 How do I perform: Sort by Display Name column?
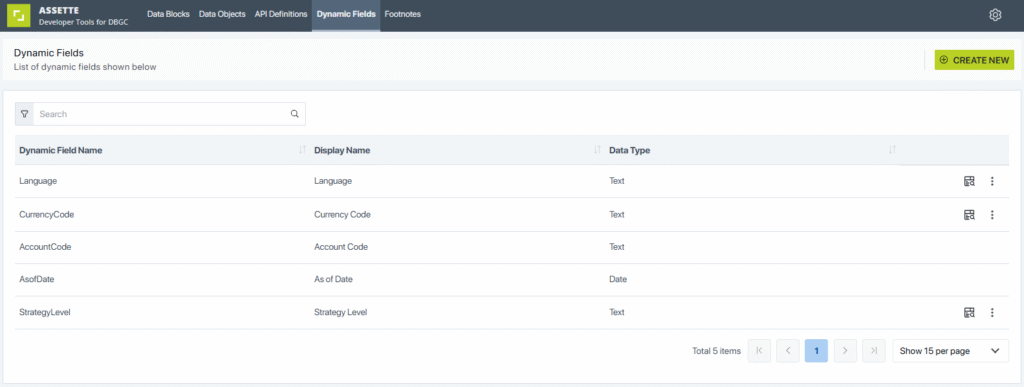coord(597,150)
